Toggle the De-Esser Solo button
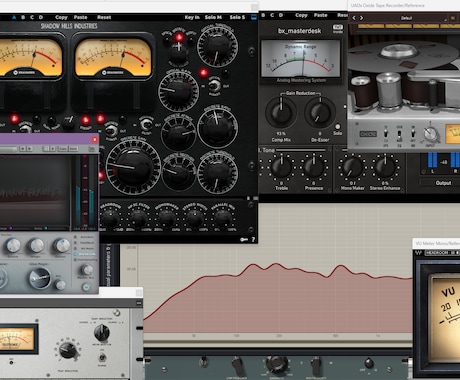The width and height of the screenshot is (460, 380). pos(338,127)
